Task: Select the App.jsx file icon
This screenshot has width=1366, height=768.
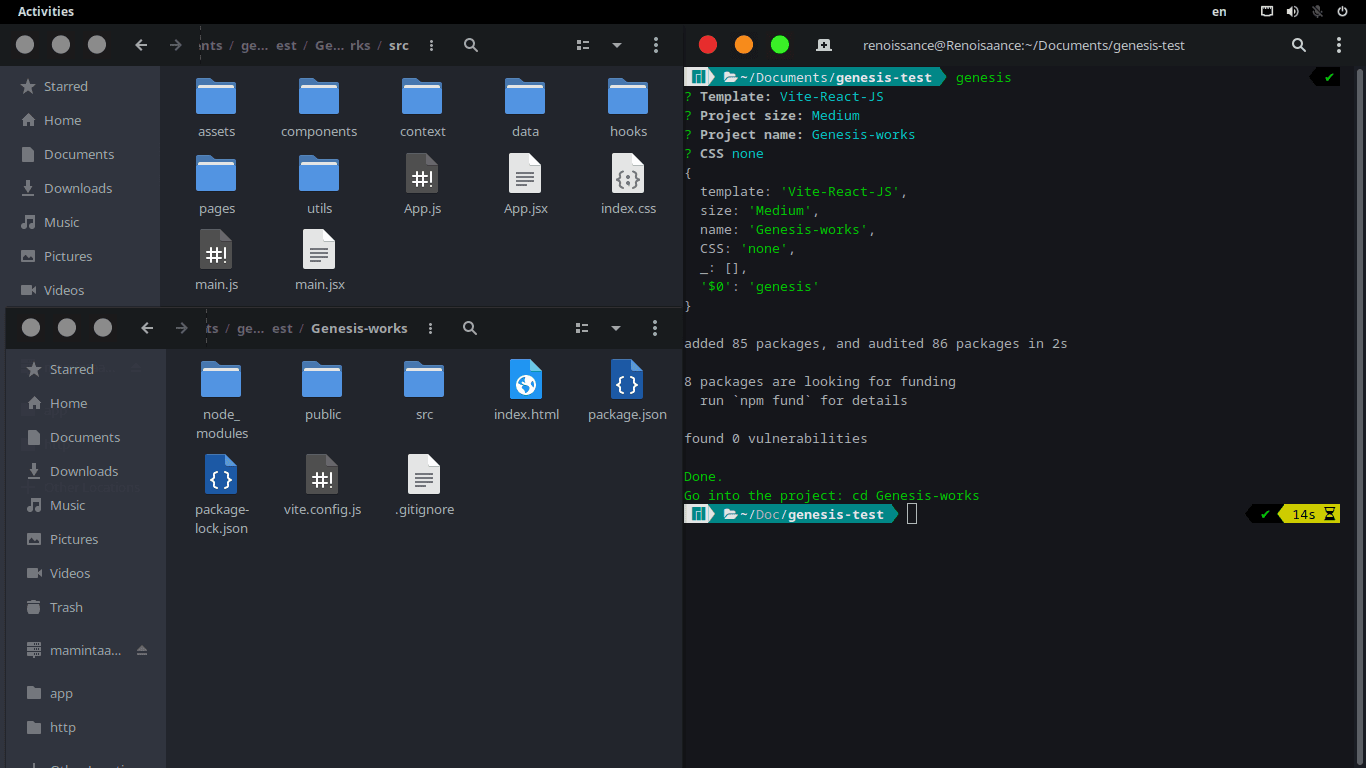Action: pos(525,174)
